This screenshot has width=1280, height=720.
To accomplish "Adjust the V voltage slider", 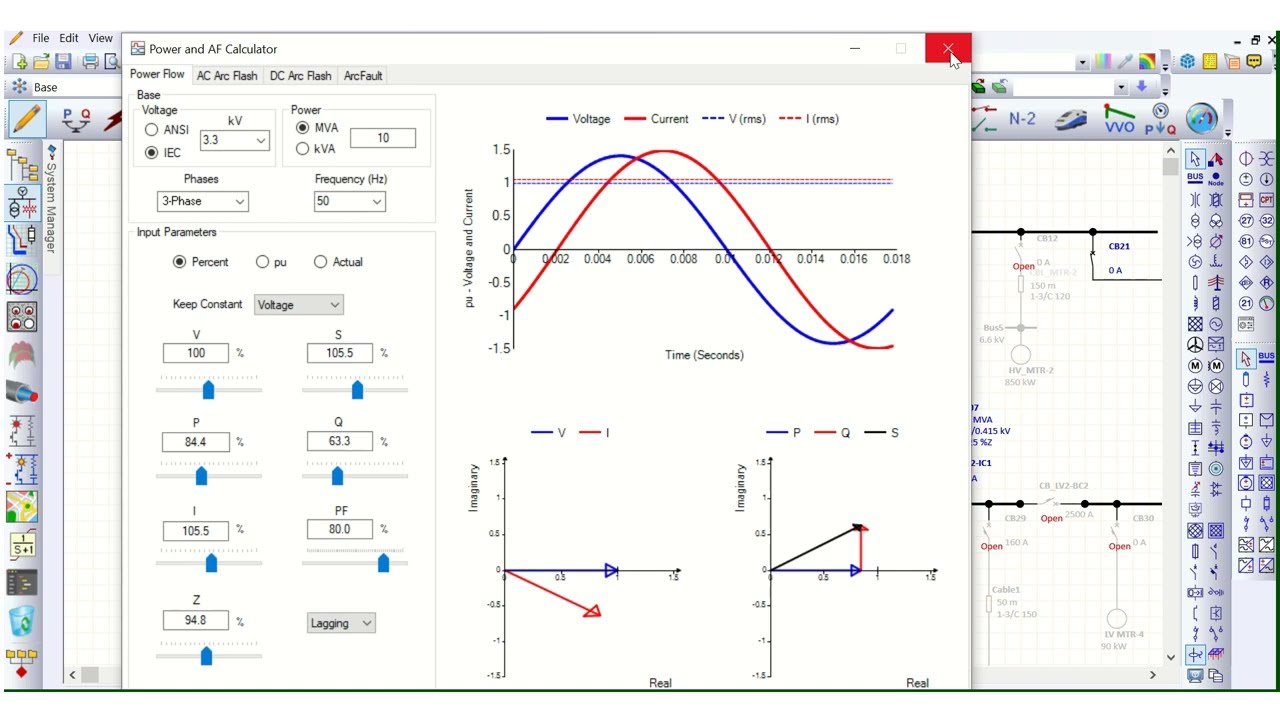I will (208, 389).
